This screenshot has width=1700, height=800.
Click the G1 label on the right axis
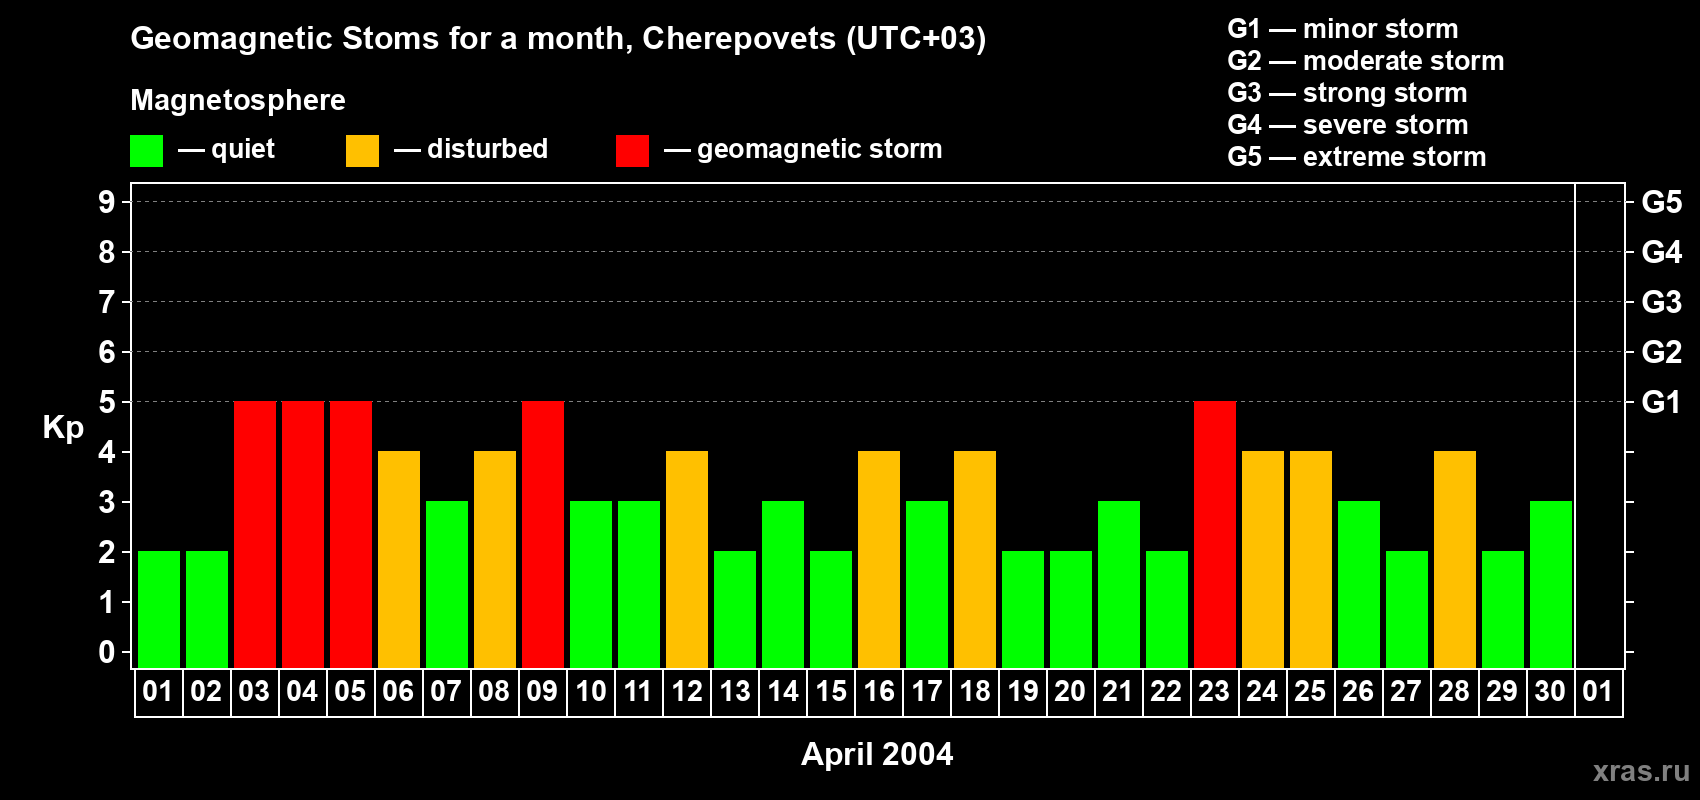(x=1661, y=403)
